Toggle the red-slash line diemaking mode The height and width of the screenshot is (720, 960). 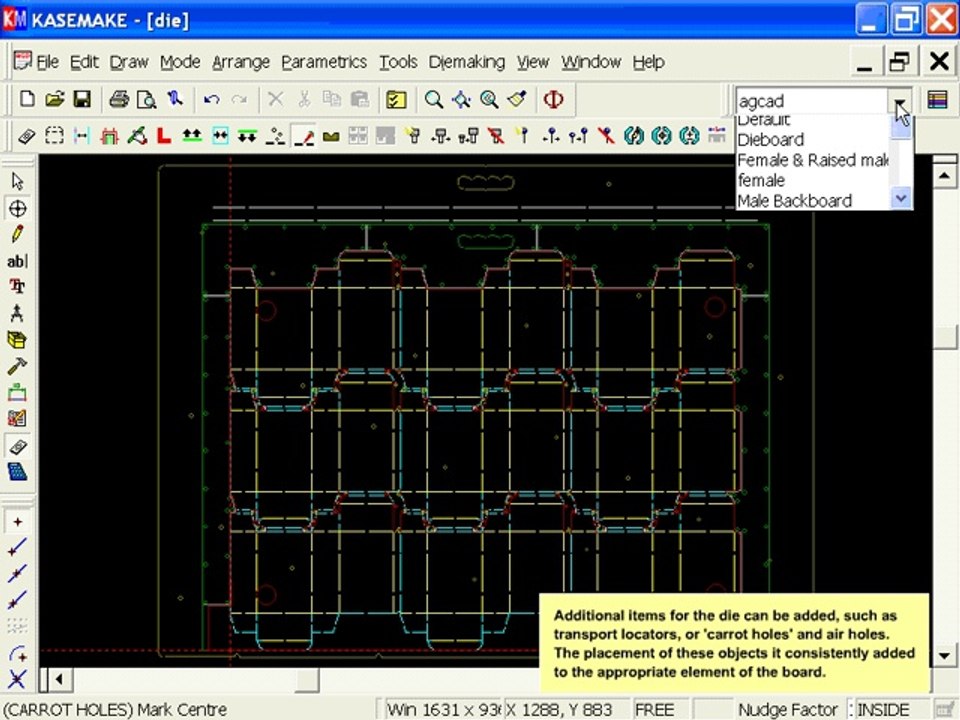tap(304, 136)
